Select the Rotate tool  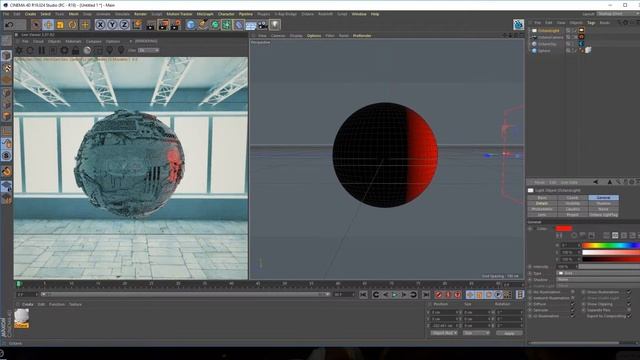tap(72, 25)
